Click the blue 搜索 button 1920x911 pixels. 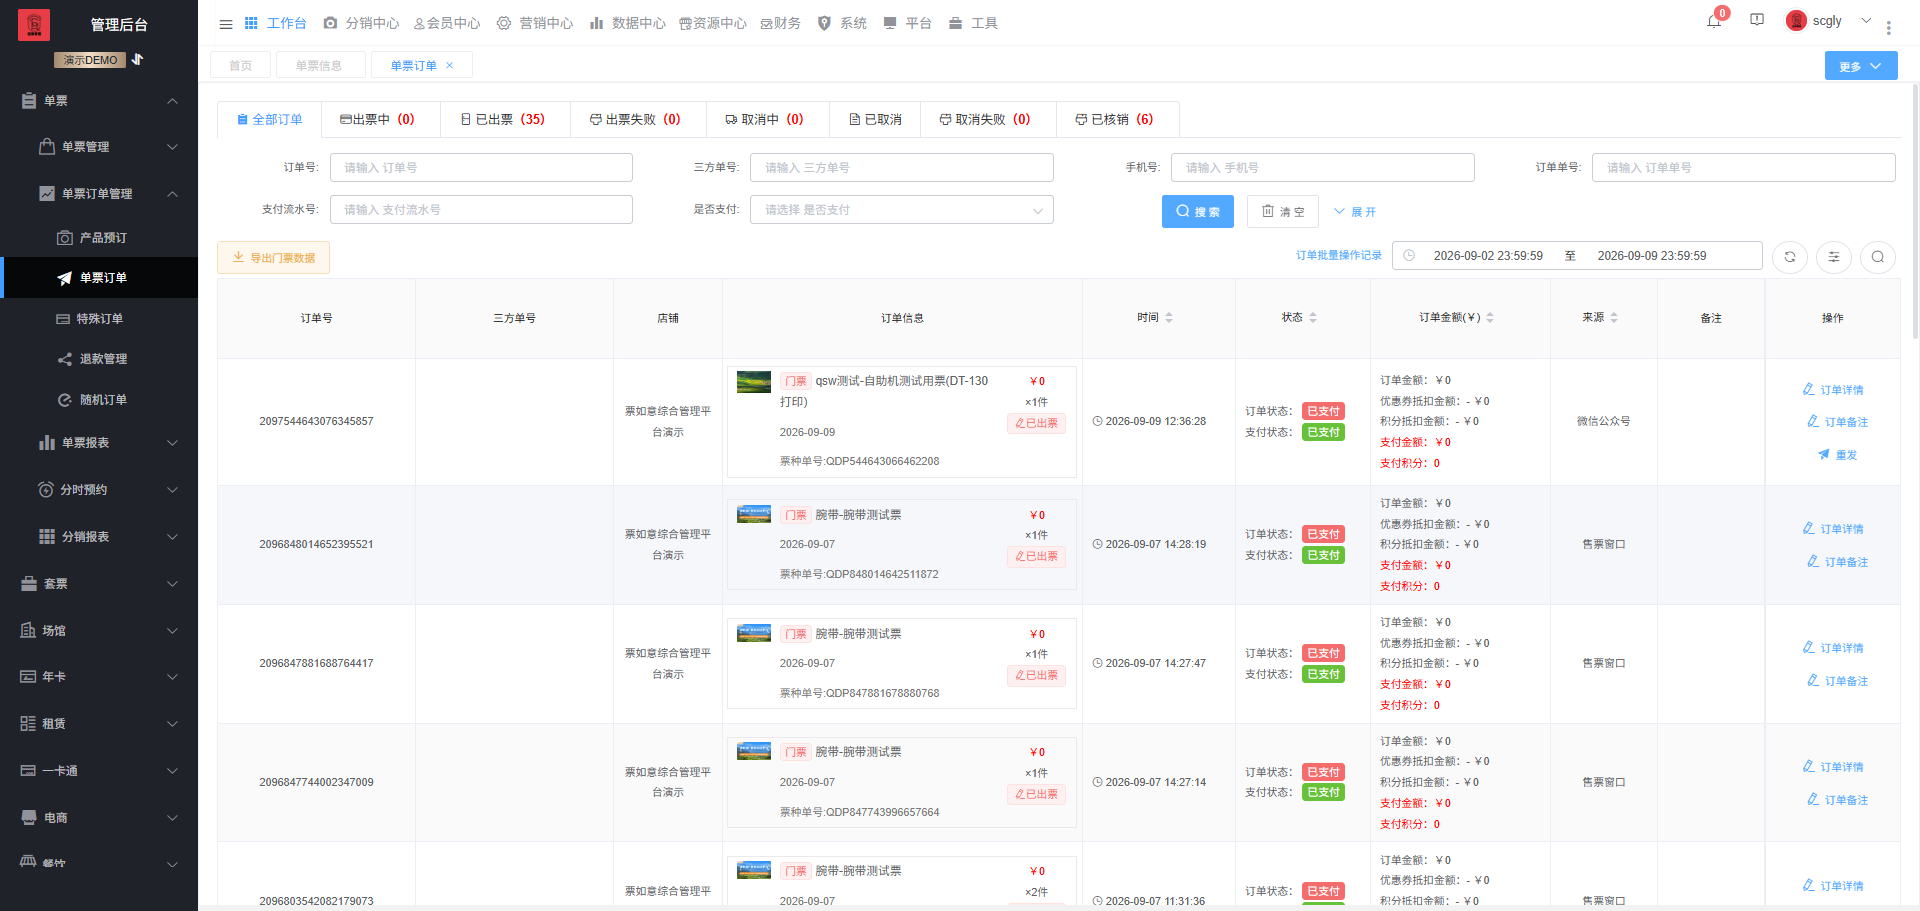click(1198, 212)
